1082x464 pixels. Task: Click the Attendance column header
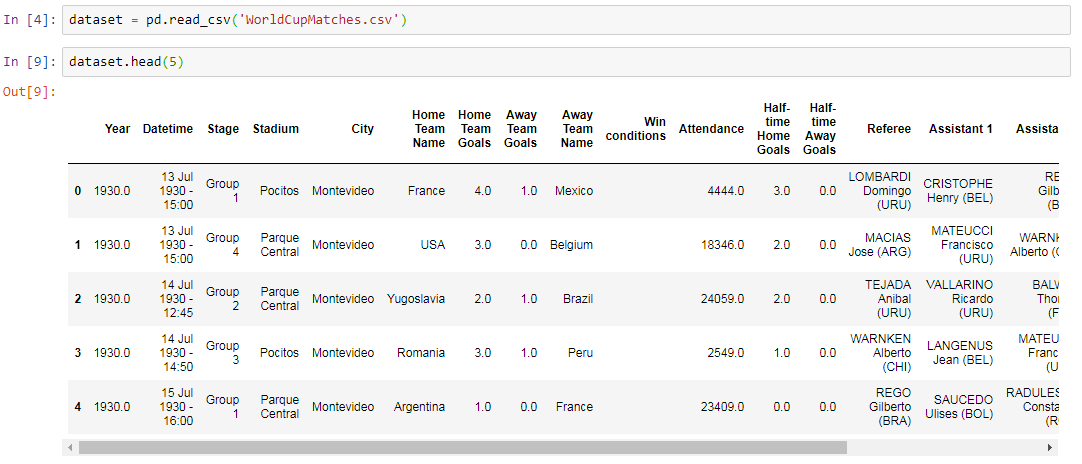point(711,129)
